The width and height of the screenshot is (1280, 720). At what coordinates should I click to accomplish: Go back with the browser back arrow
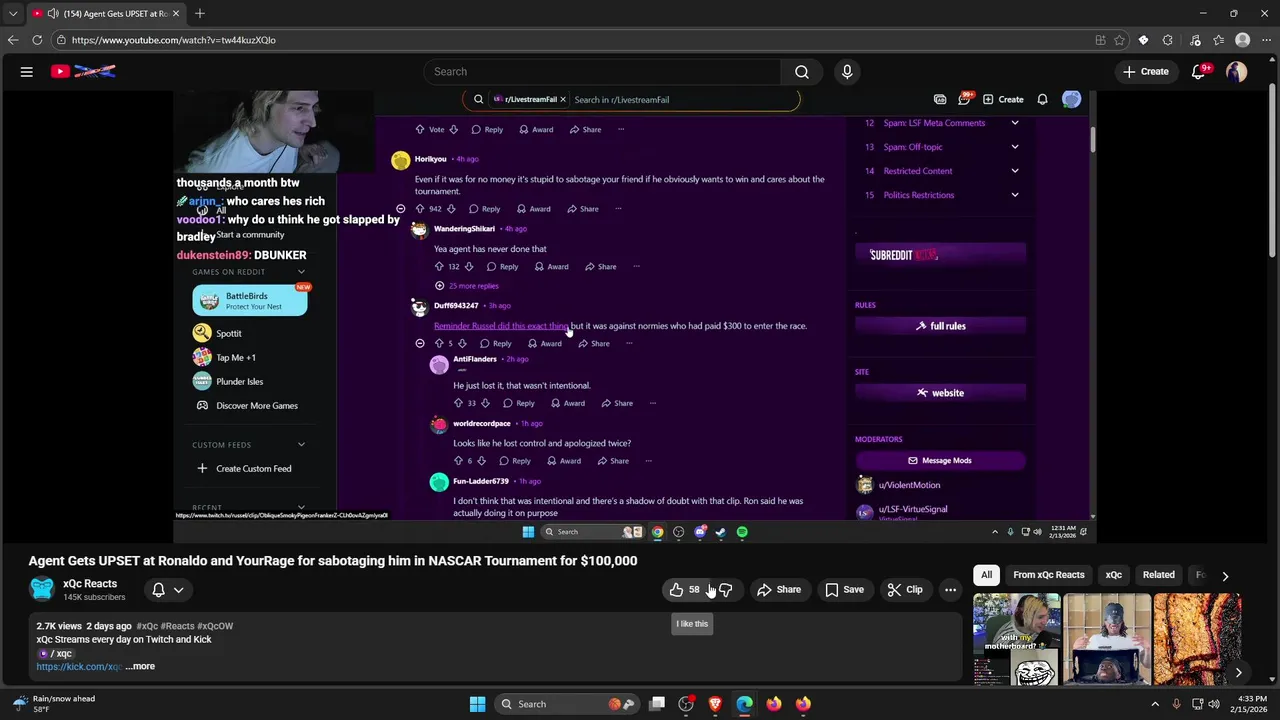[x=13, y=40]
